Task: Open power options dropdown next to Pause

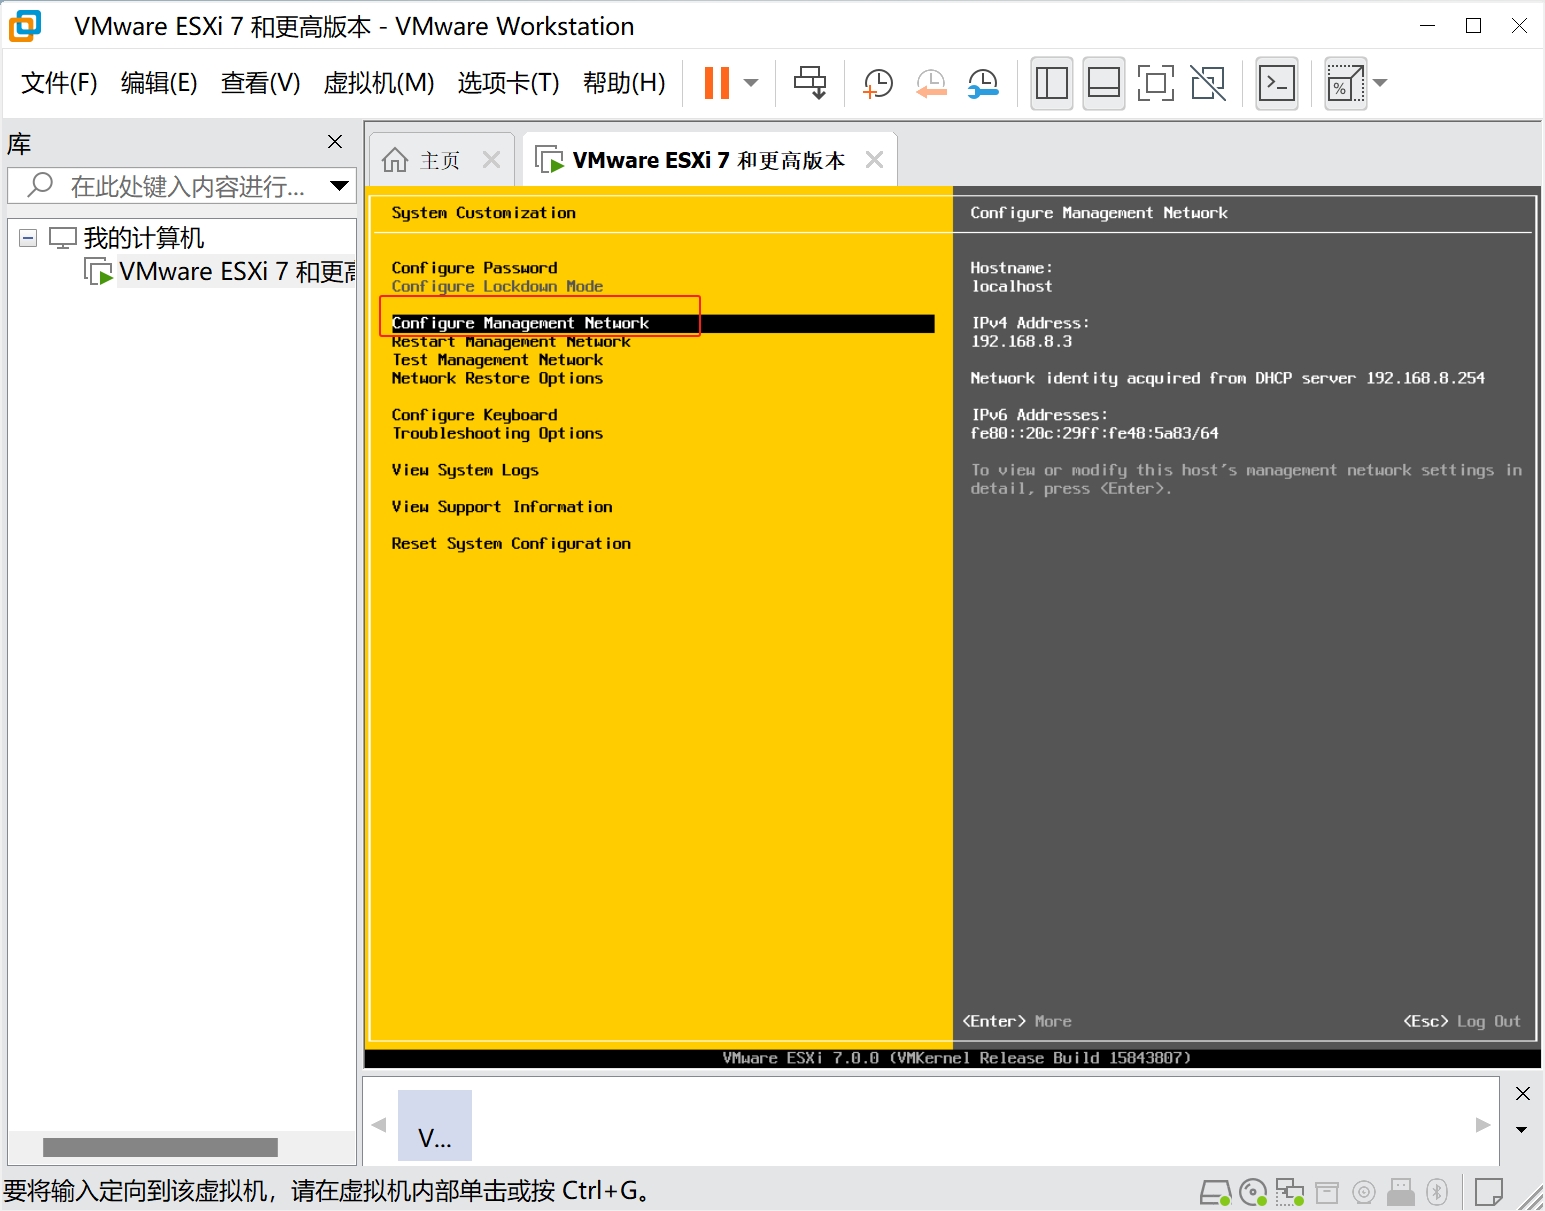Action: 751,83
